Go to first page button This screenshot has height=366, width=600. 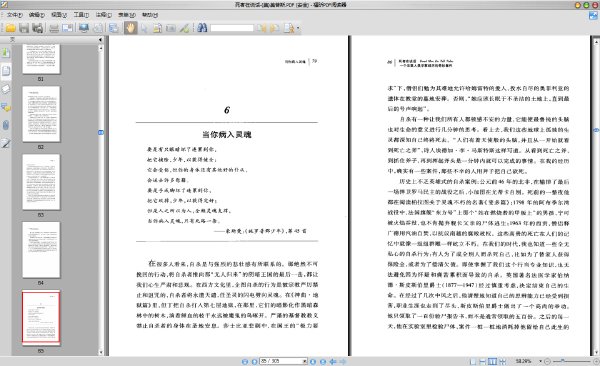(x=245, y=361)
